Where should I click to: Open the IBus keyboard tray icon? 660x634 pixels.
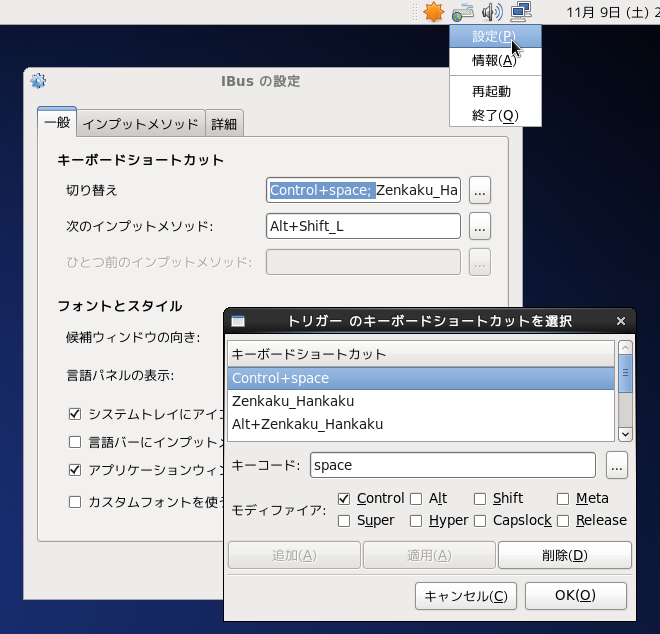tap(463, 12)
